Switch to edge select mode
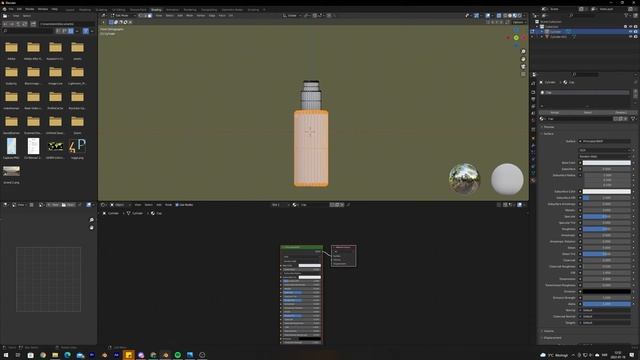The image size is (640, 360). 145,16
